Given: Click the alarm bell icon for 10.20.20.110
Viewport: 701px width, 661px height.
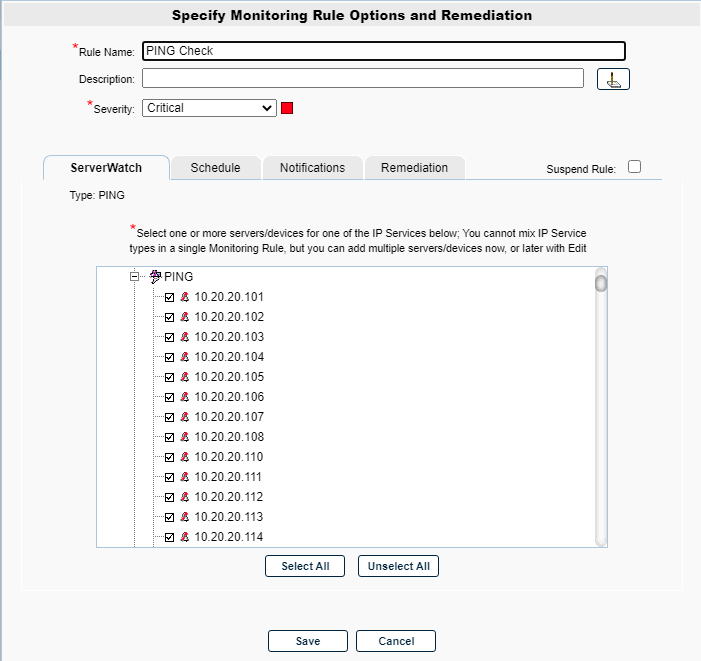Looking at the screenshot, I should 185,457.
